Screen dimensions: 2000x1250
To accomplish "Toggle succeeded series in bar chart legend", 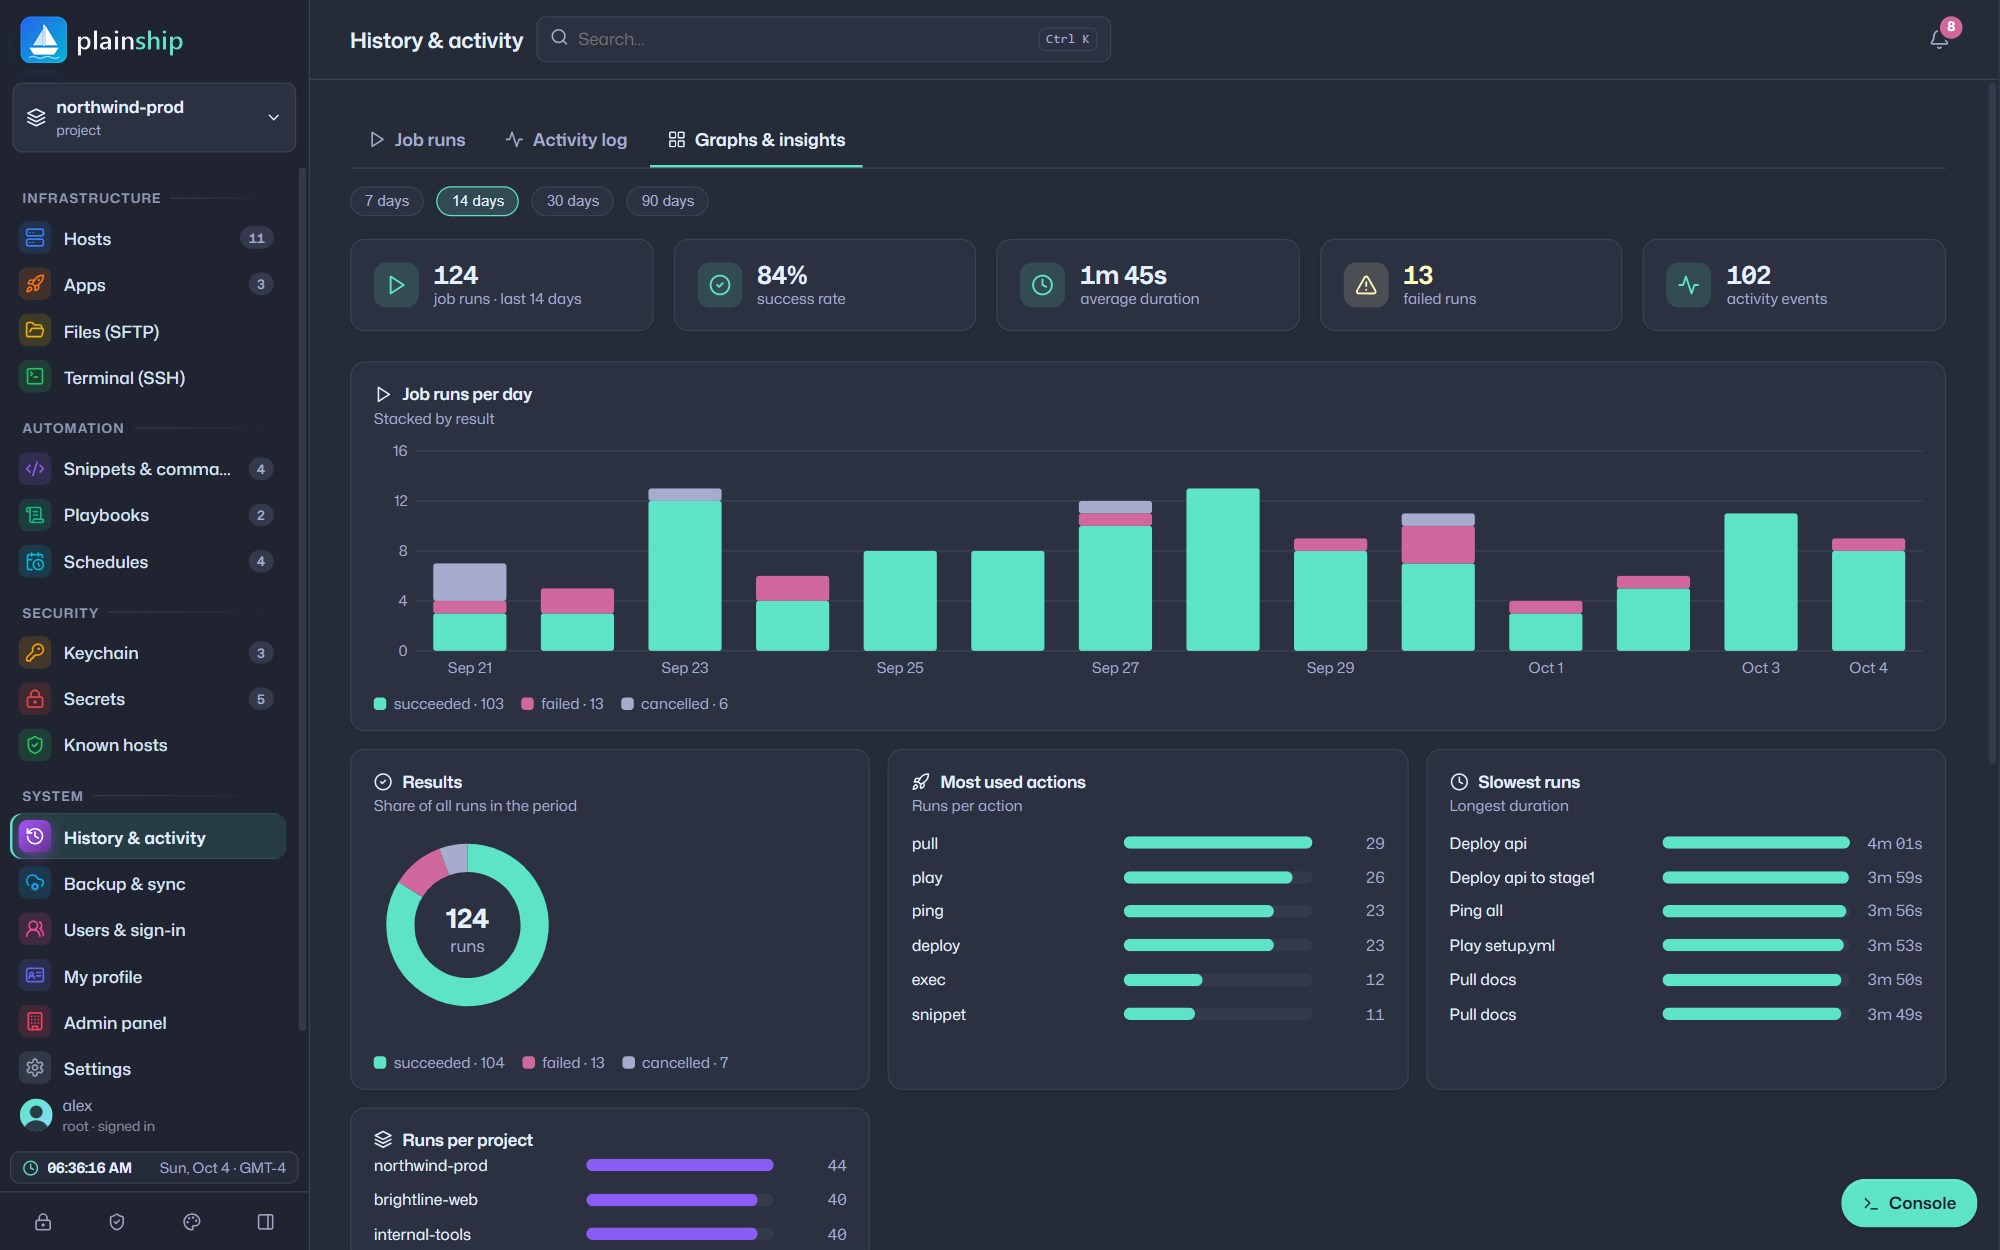I will click(439, 704).
